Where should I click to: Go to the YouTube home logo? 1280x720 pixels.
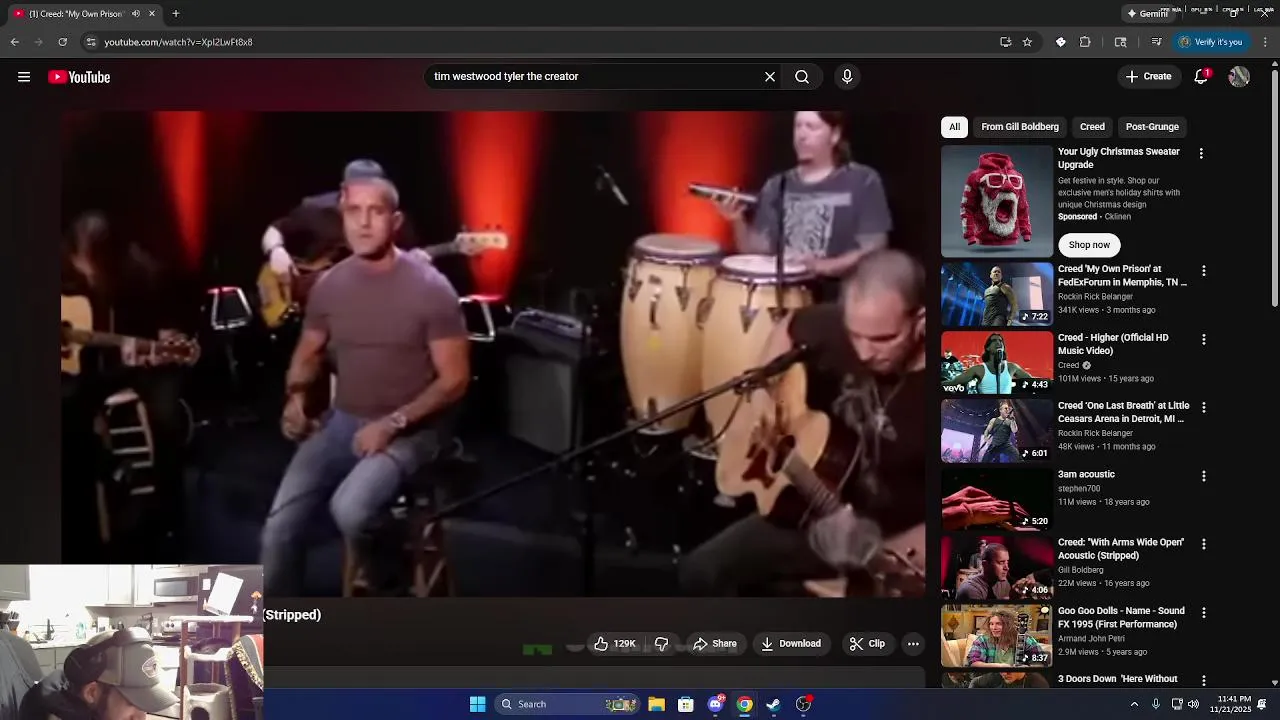79,77
